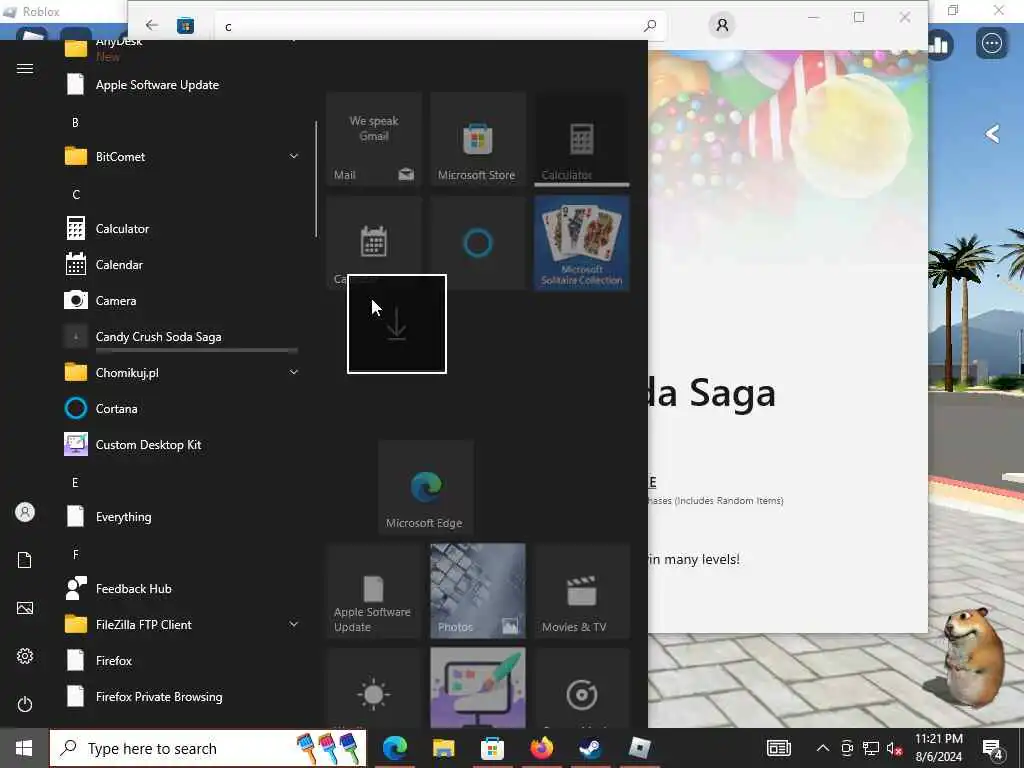Open the Movies & TV tile
Screen dimensions: 1024x768
click(581, 591)
